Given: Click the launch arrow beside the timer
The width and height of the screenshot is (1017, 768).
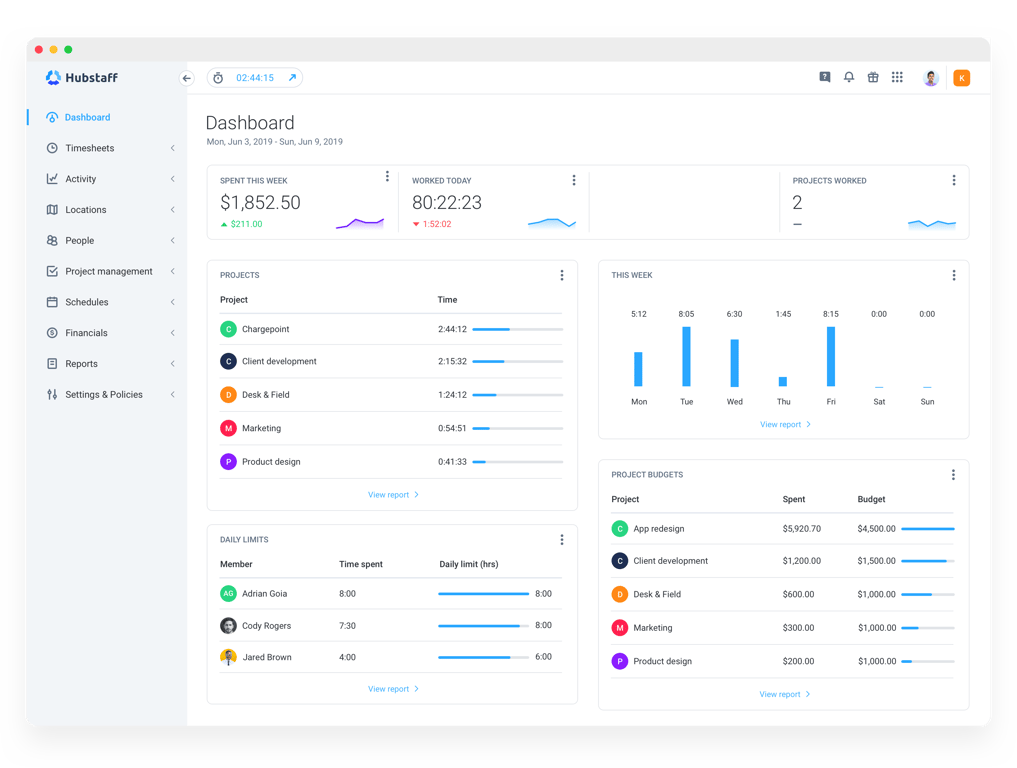Looking at the screenshot, I should 292,77.
